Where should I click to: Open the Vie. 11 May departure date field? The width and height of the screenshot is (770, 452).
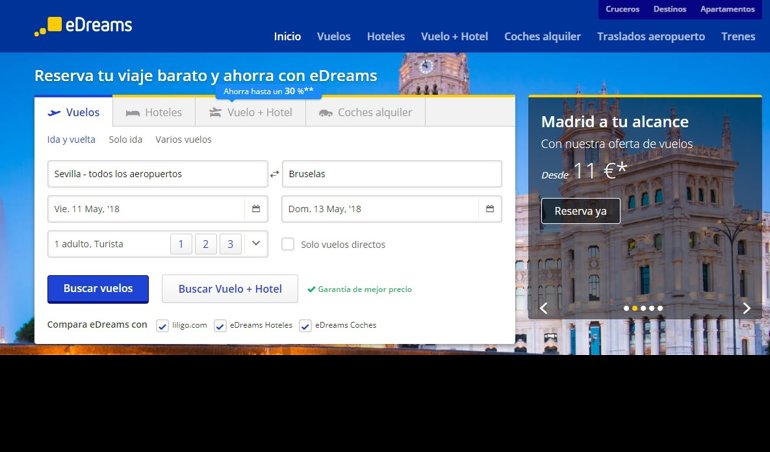click(145, 209)
